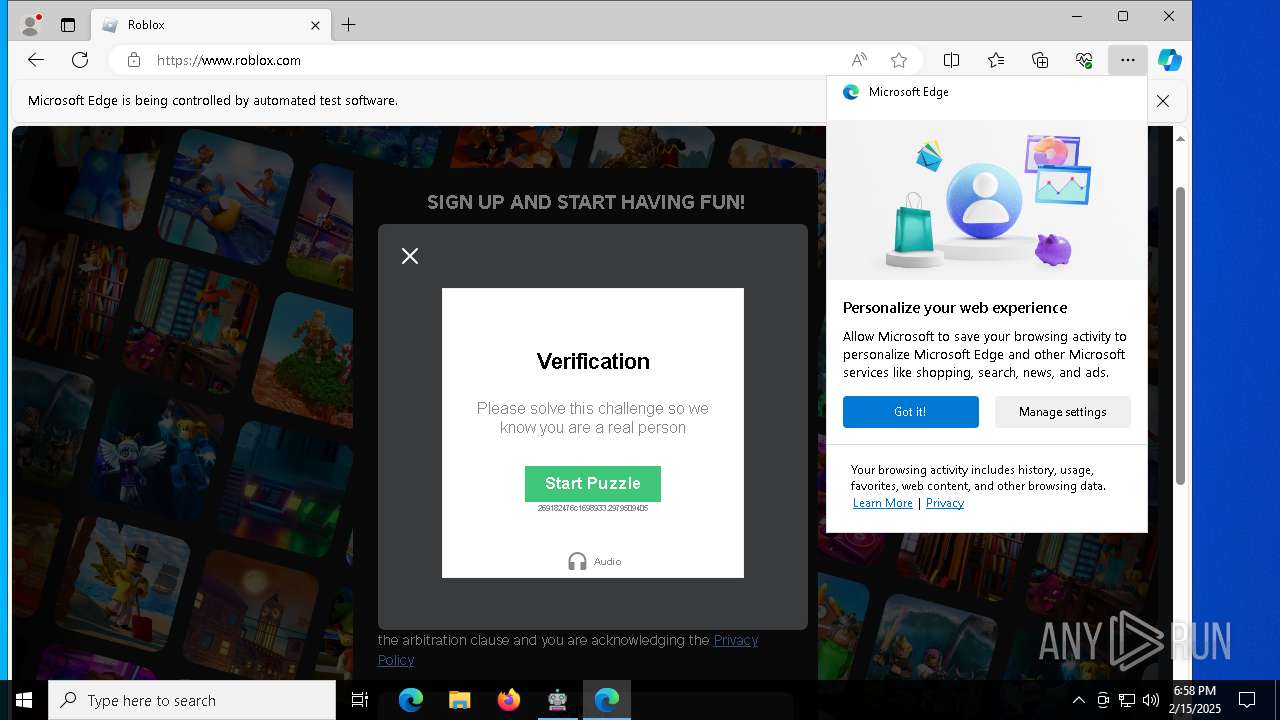Open the robot app taskbar icon
Viewport: 1280px width, 720px height.
coord(557,700)
